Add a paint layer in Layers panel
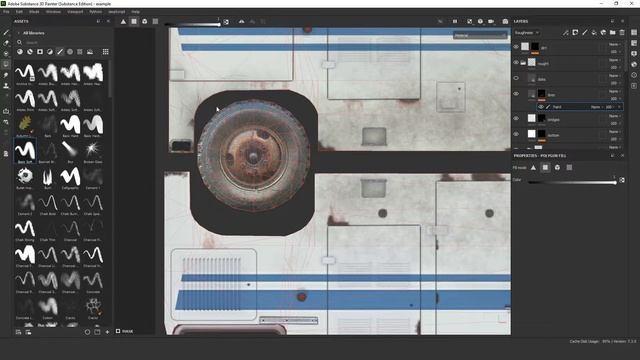The height and width of the screenshot is (360, 640). click(584, 33)
